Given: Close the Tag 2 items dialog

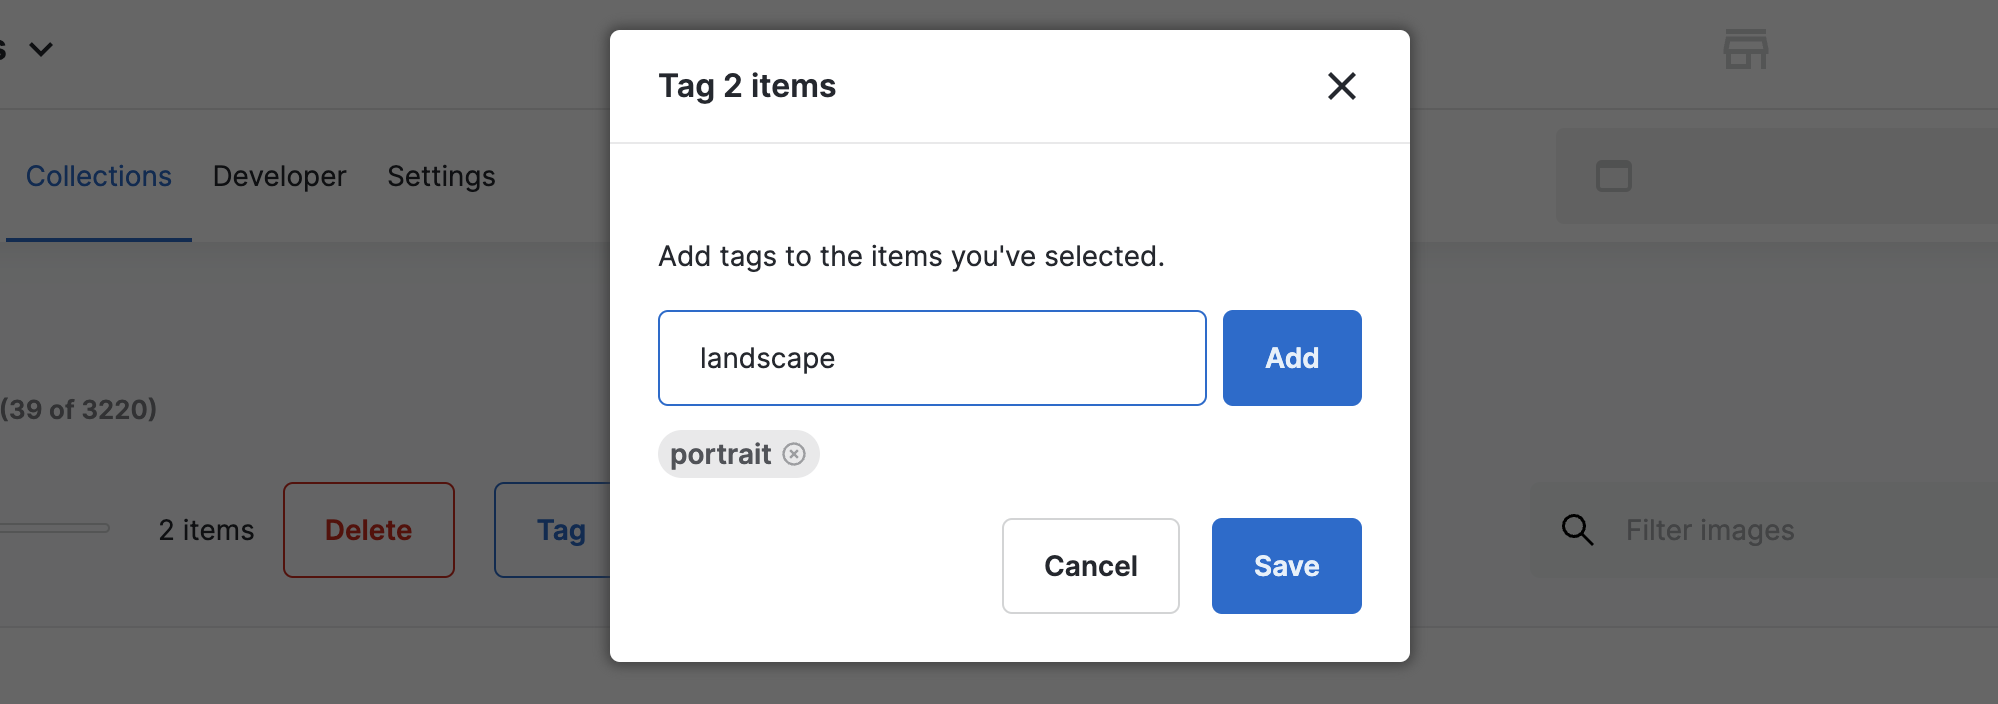Looking at the screenshot, I should 1341,86.
